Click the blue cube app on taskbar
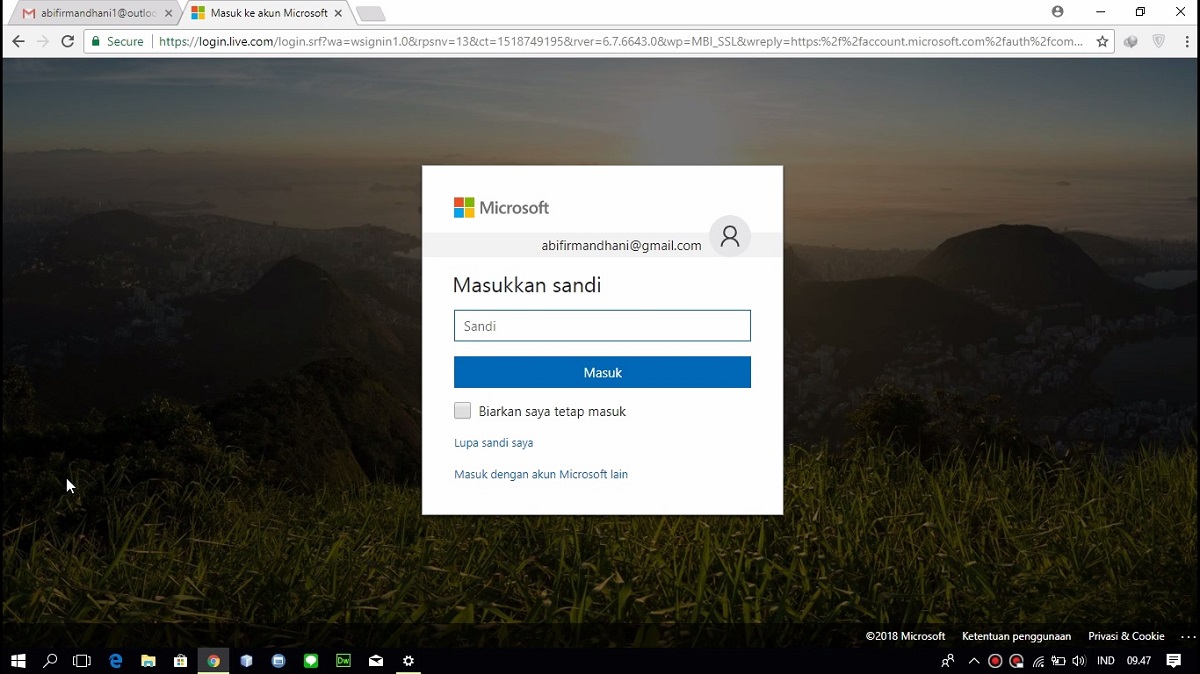Screen dimensions: 1200x674 tap(246, 661)
